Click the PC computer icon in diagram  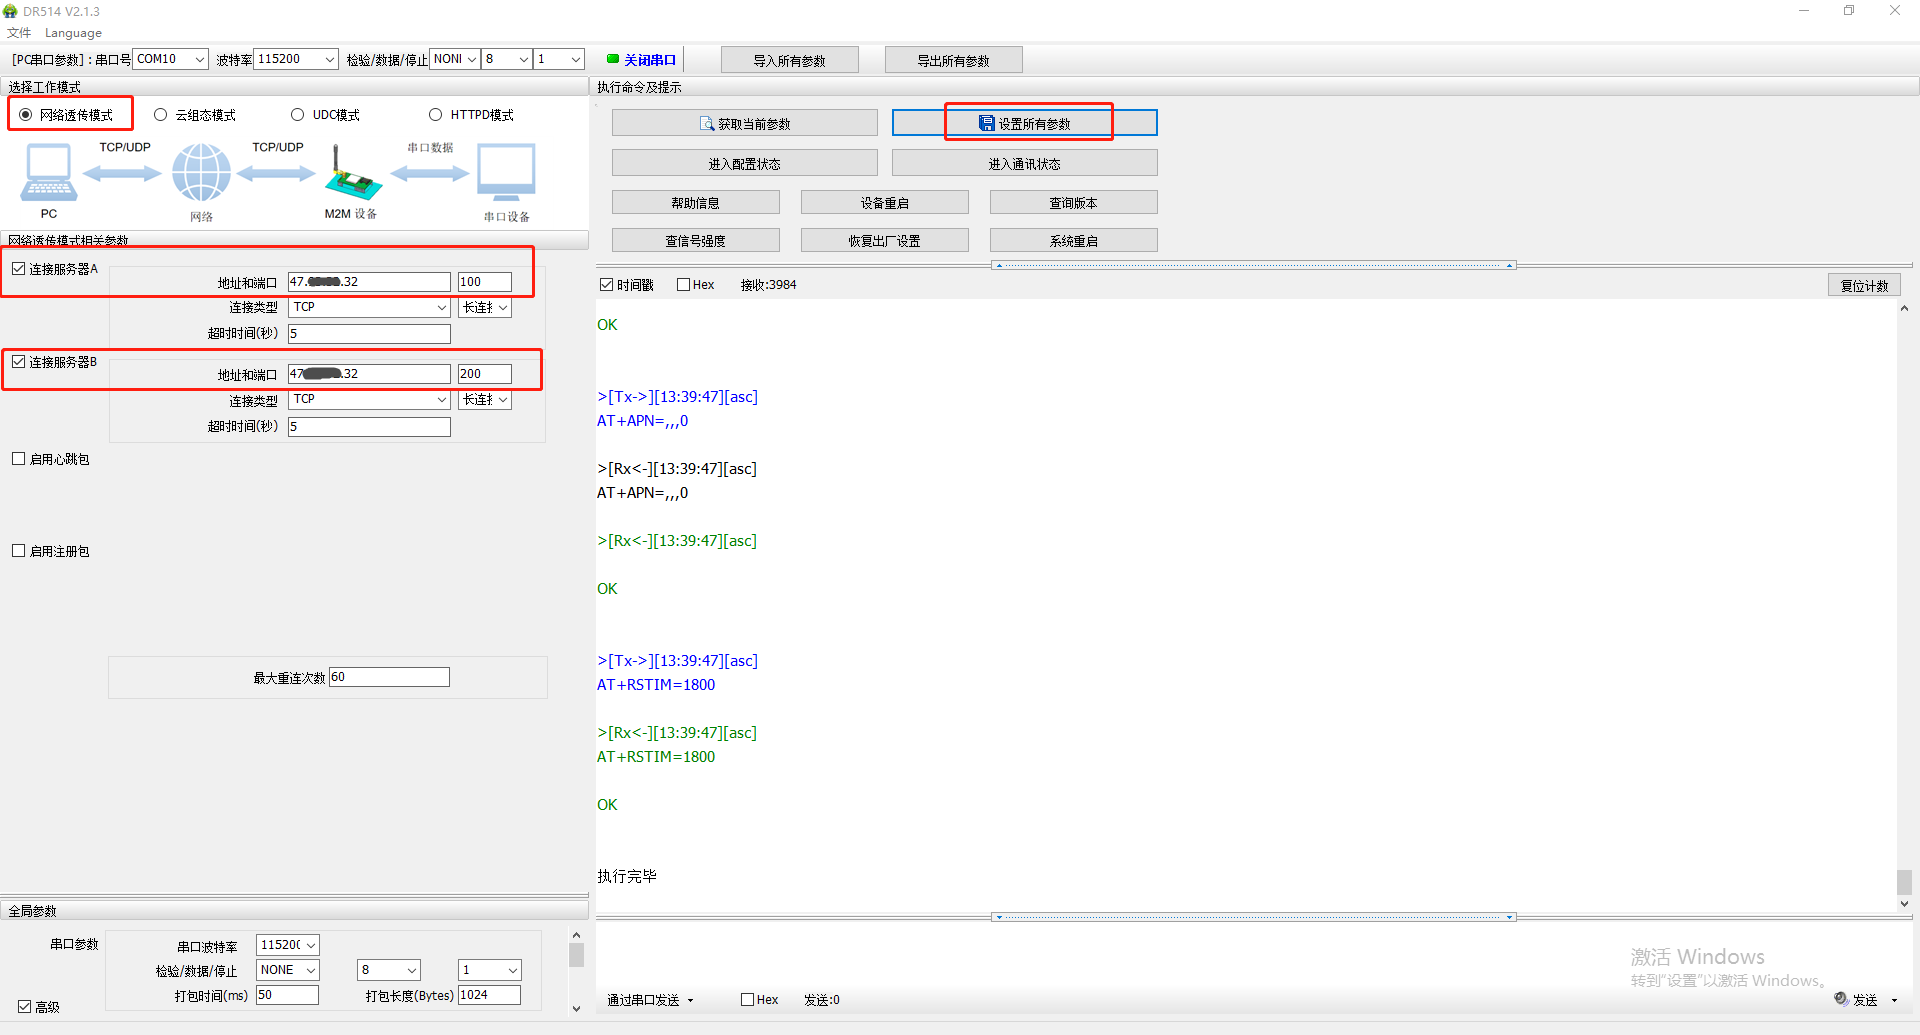click(x=48, y=172)
